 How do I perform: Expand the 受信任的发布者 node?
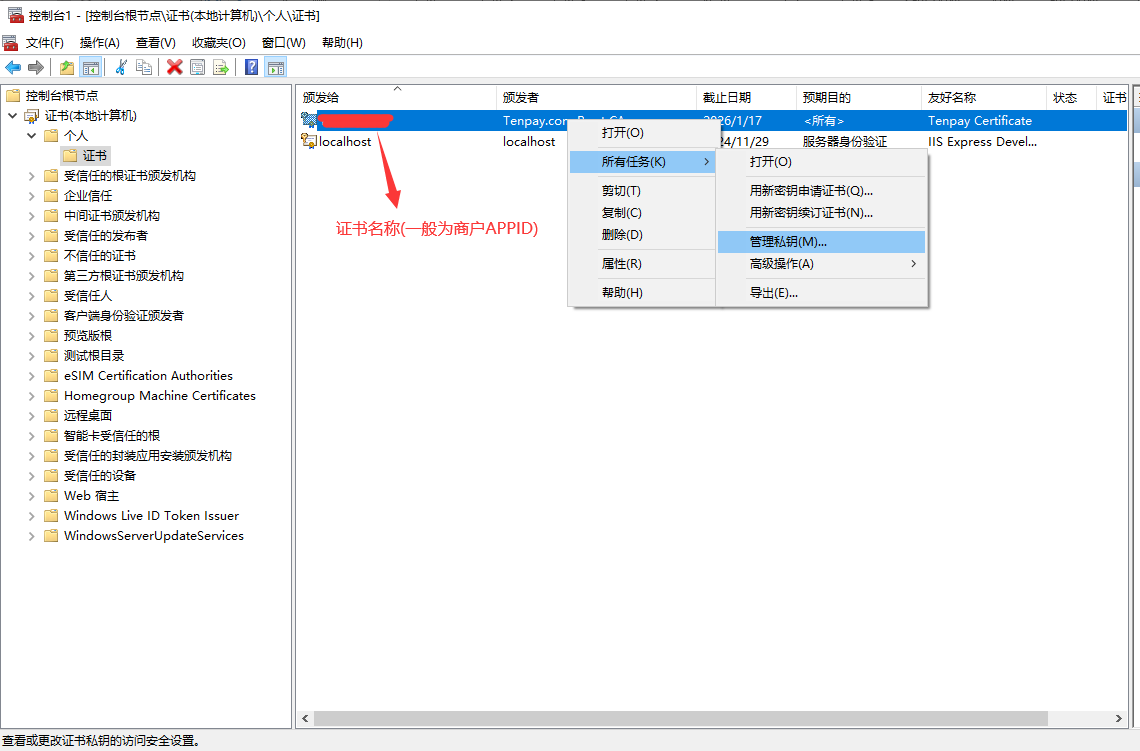click(x=31, y=236)
